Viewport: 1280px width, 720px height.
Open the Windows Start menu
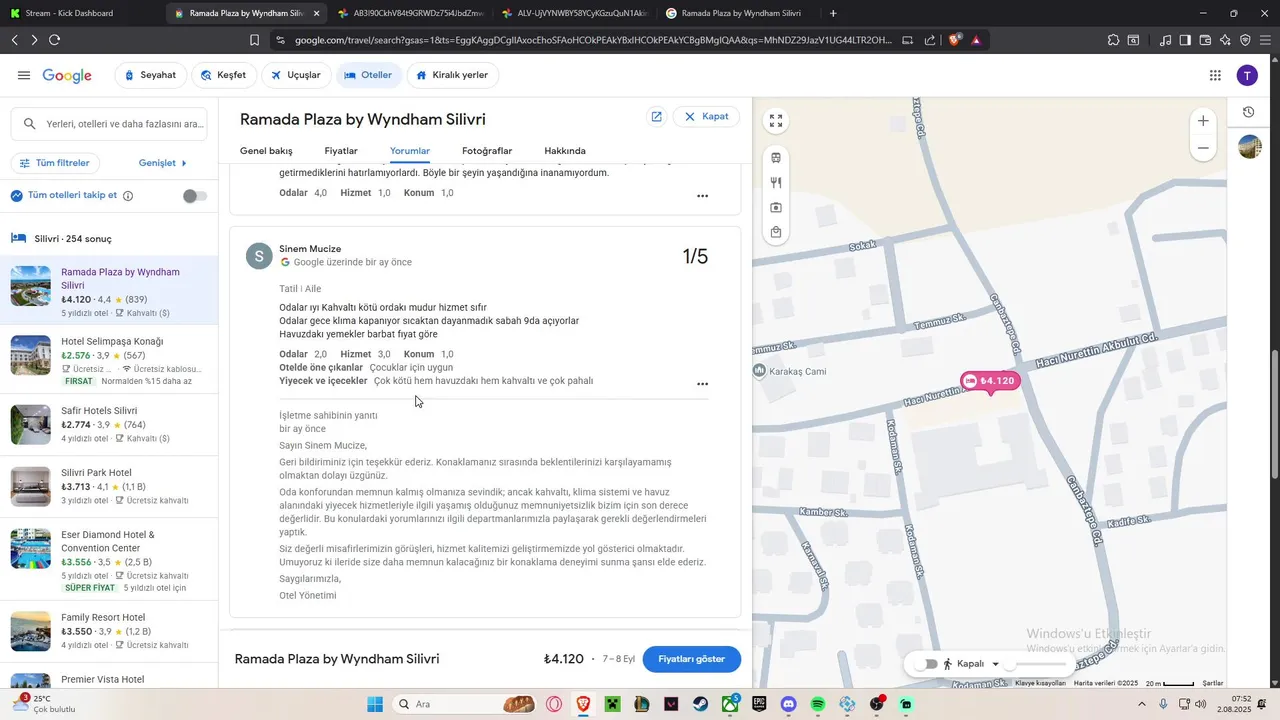[375, 704]
